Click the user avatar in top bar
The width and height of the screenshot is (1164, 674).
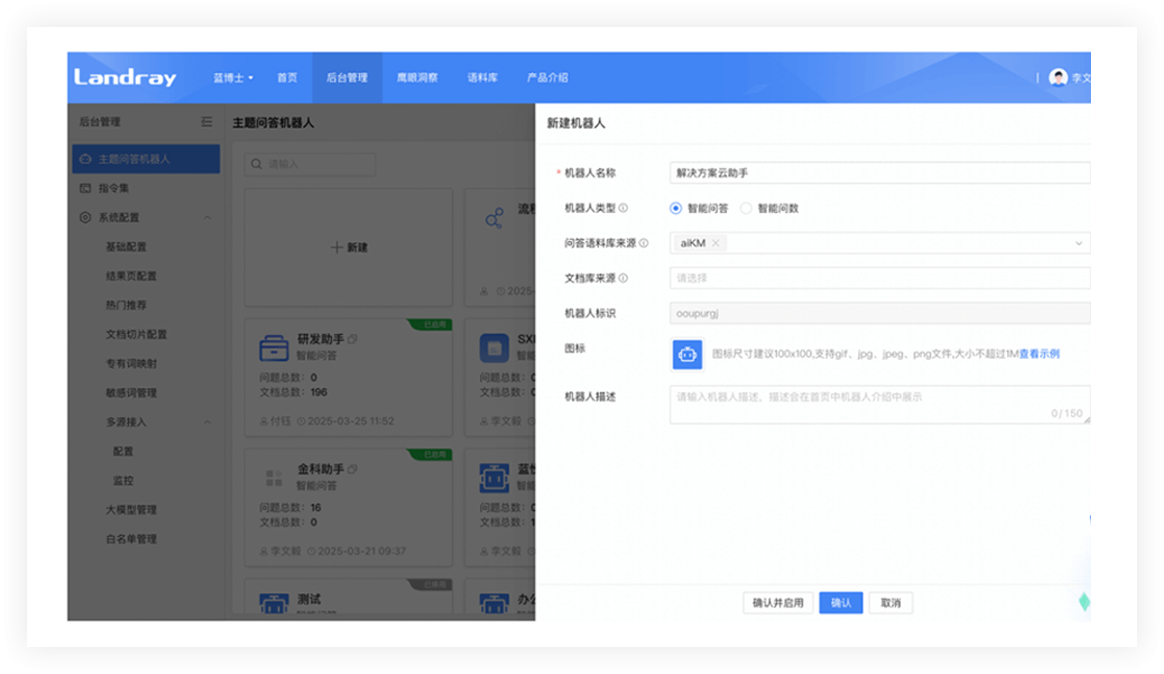[x=1058, y=77]
